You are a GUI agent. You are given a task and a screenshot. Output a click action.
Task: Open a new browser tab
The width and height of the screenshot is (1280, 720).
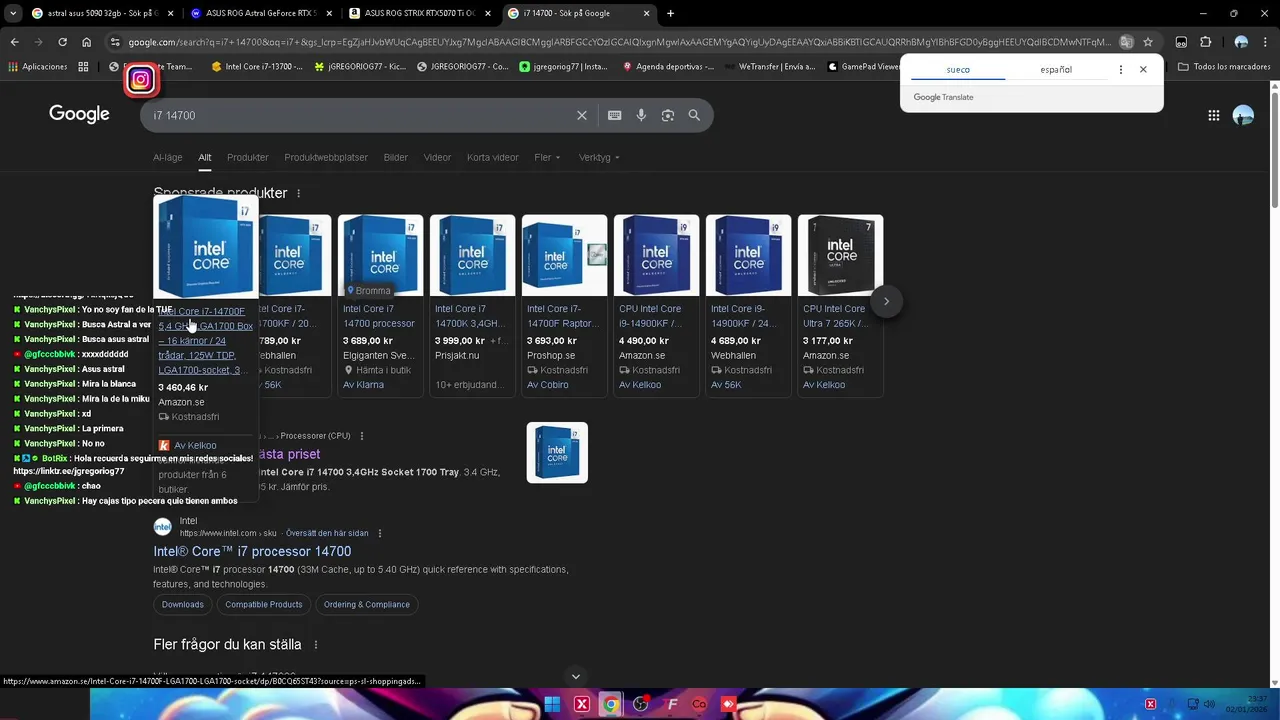point(670,13)
